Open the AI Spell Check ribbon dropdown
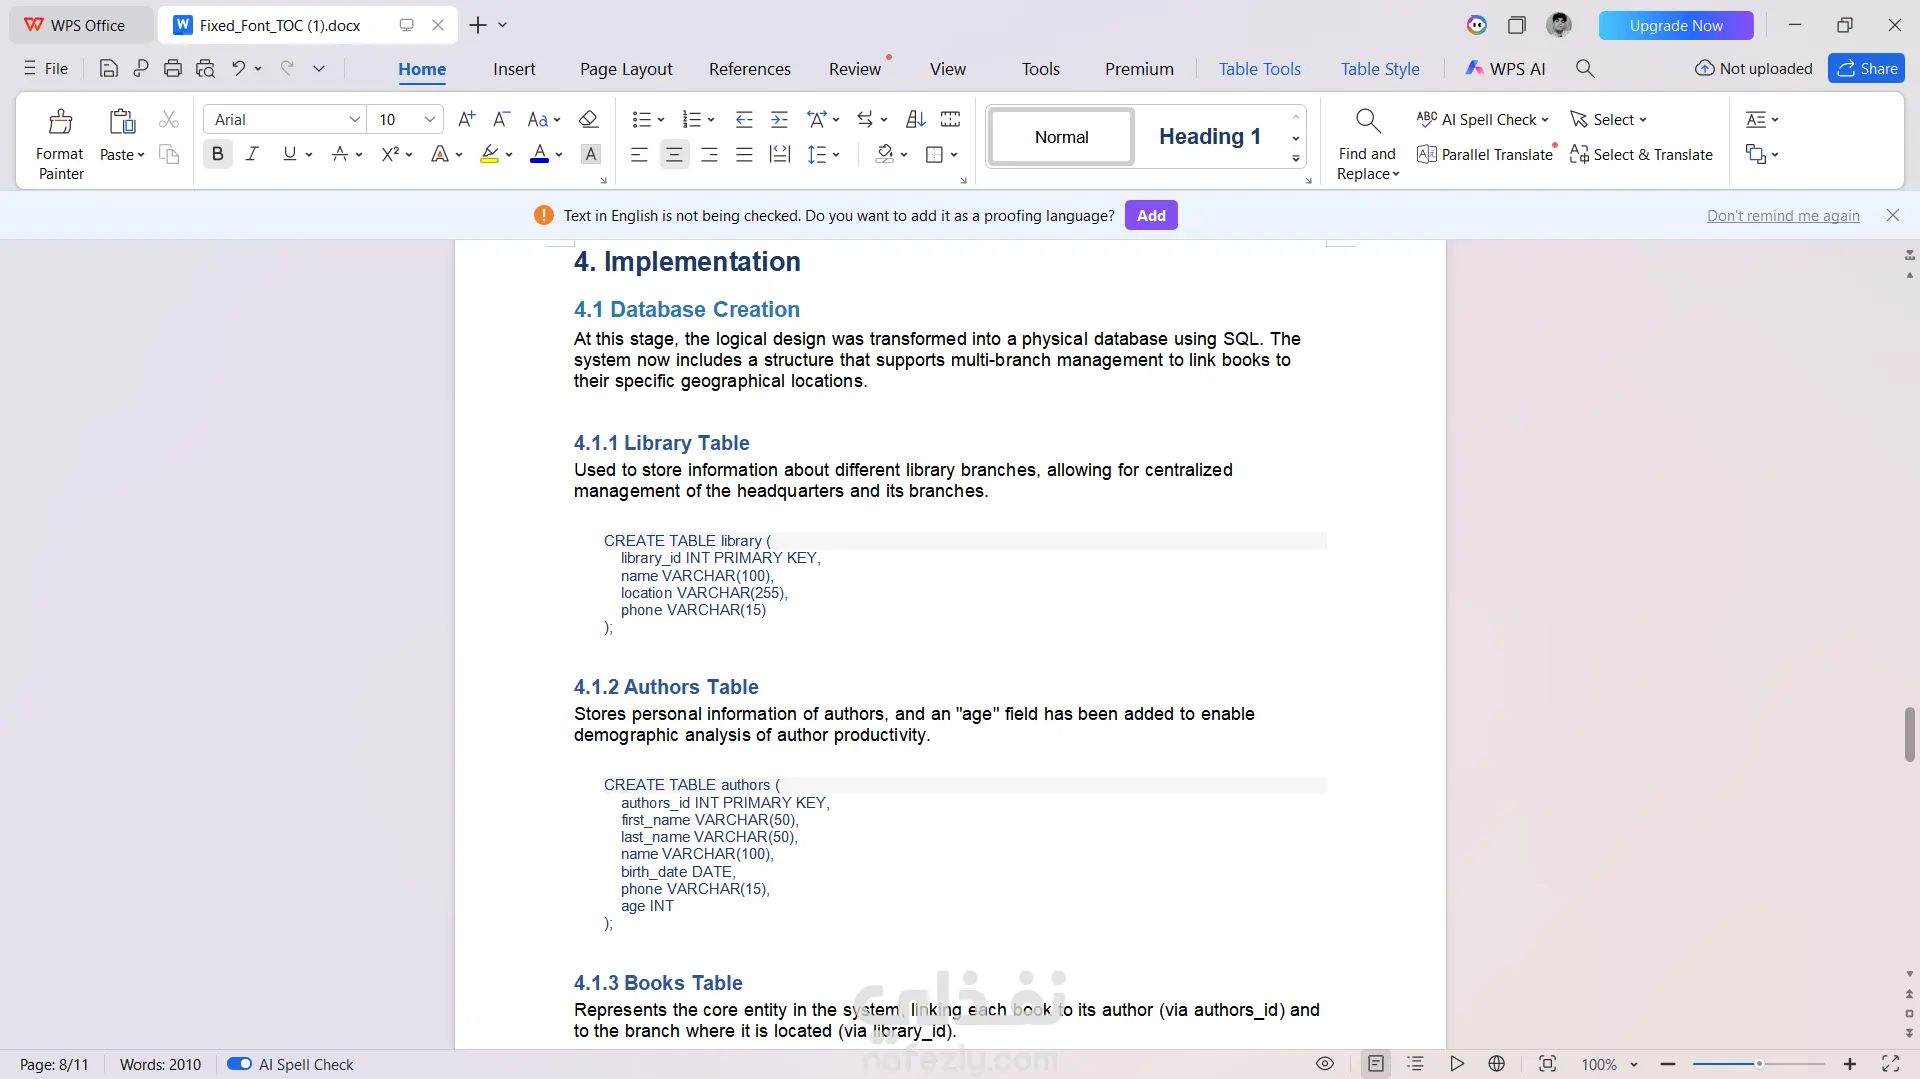Screen dimensions: 1920x1079 pos(1545,120)
